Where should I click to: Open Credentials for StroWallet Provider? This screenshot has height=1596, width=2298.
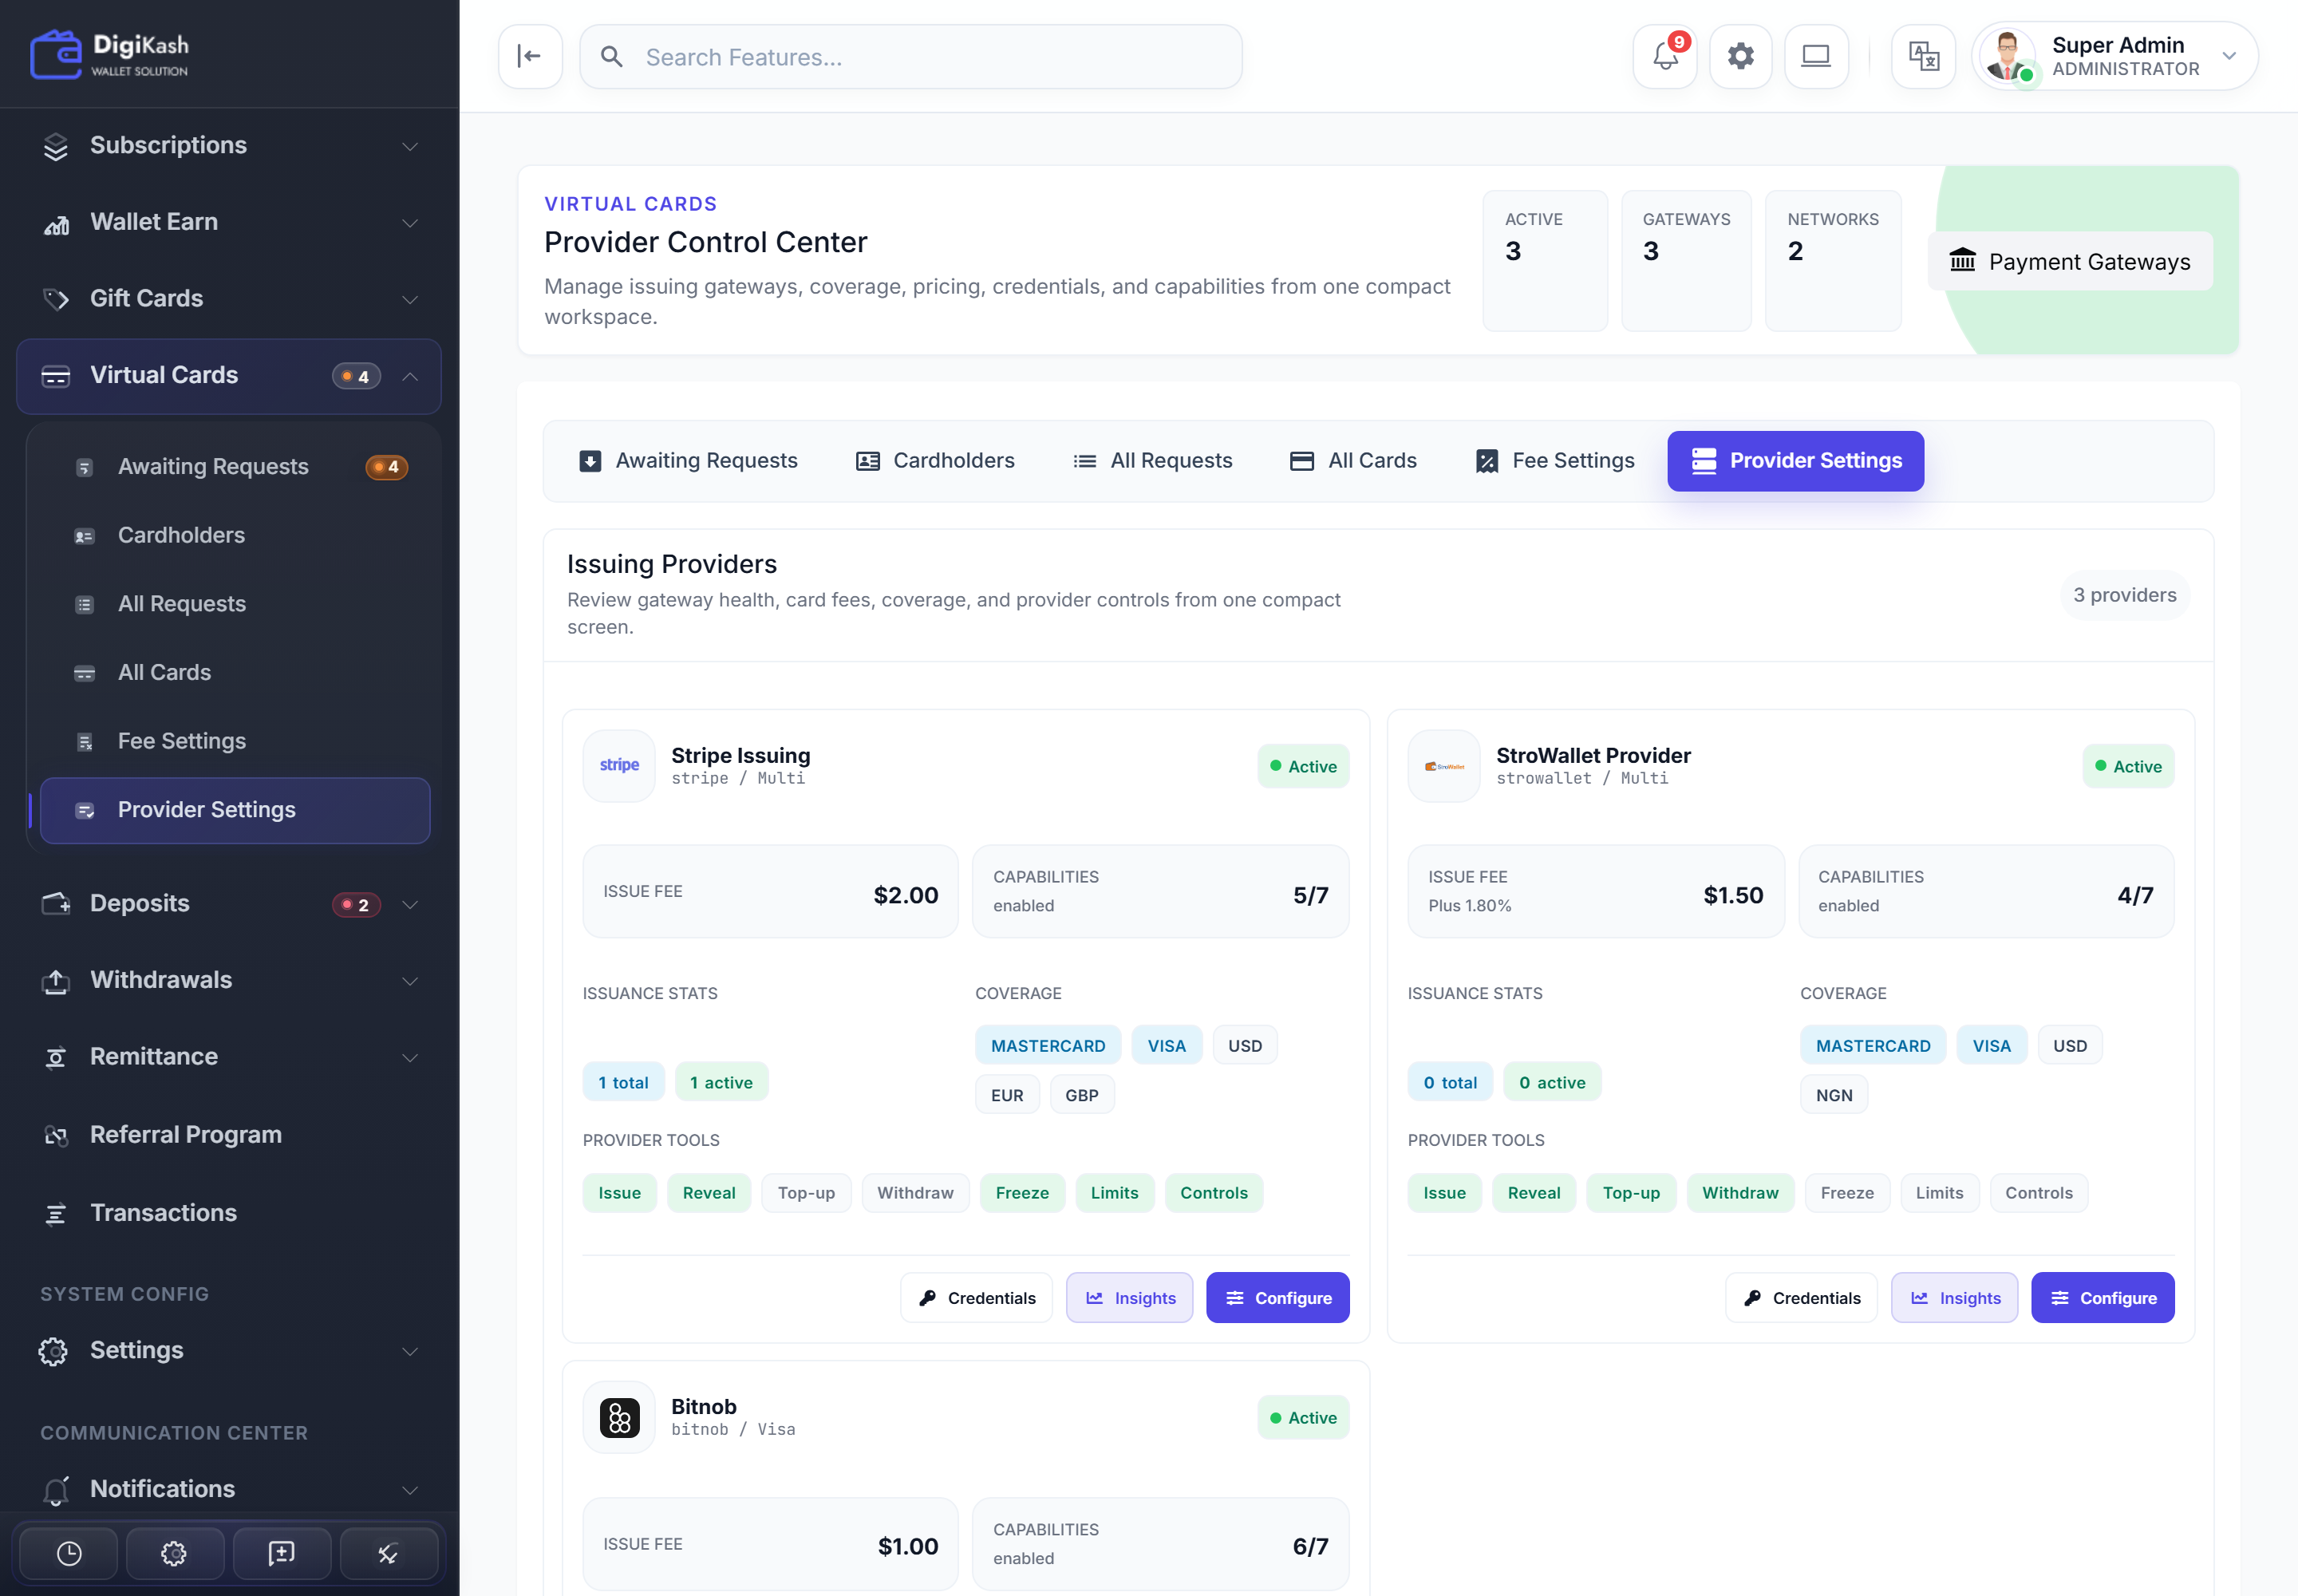tap(1801, 1298)
